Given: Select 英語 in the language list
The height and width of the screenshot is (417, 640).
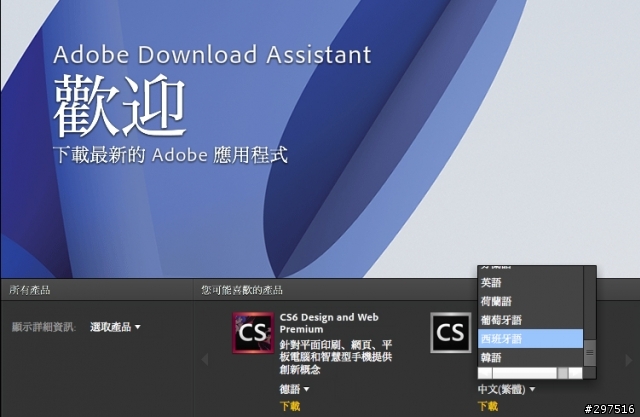Looking at the screenshot, I should click(530, 282).
